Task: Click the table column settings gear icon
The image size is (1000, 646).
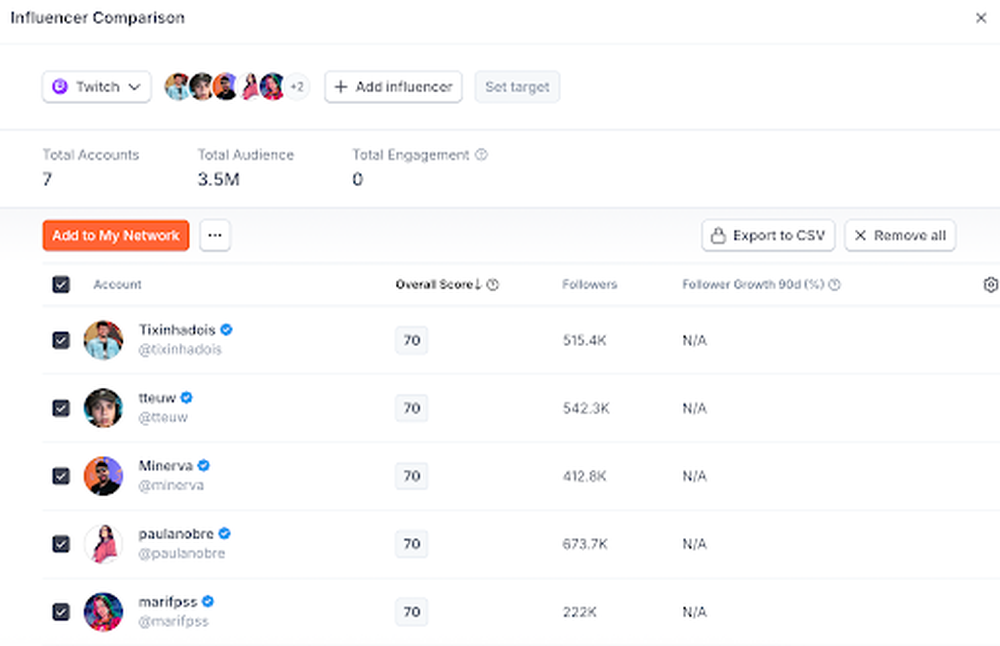Action: (990, 284)
